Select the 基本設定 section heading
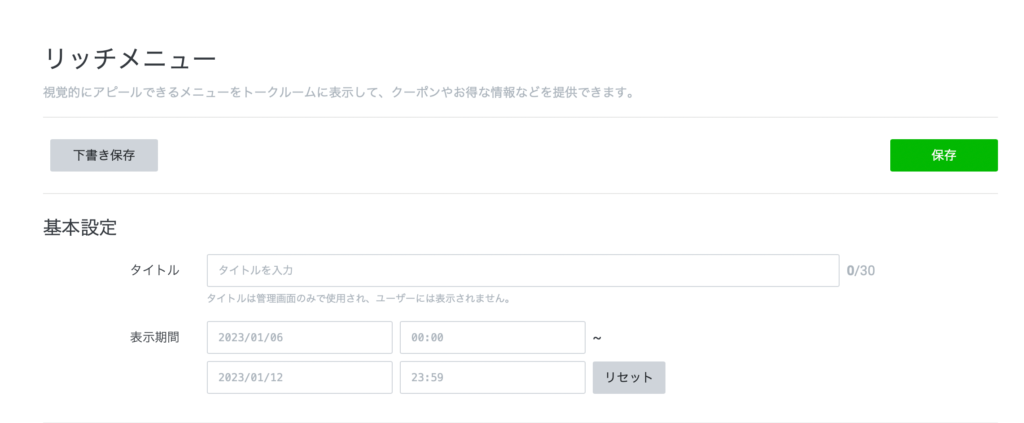Viewport: 1024px width, 423px height. (80, 227)
